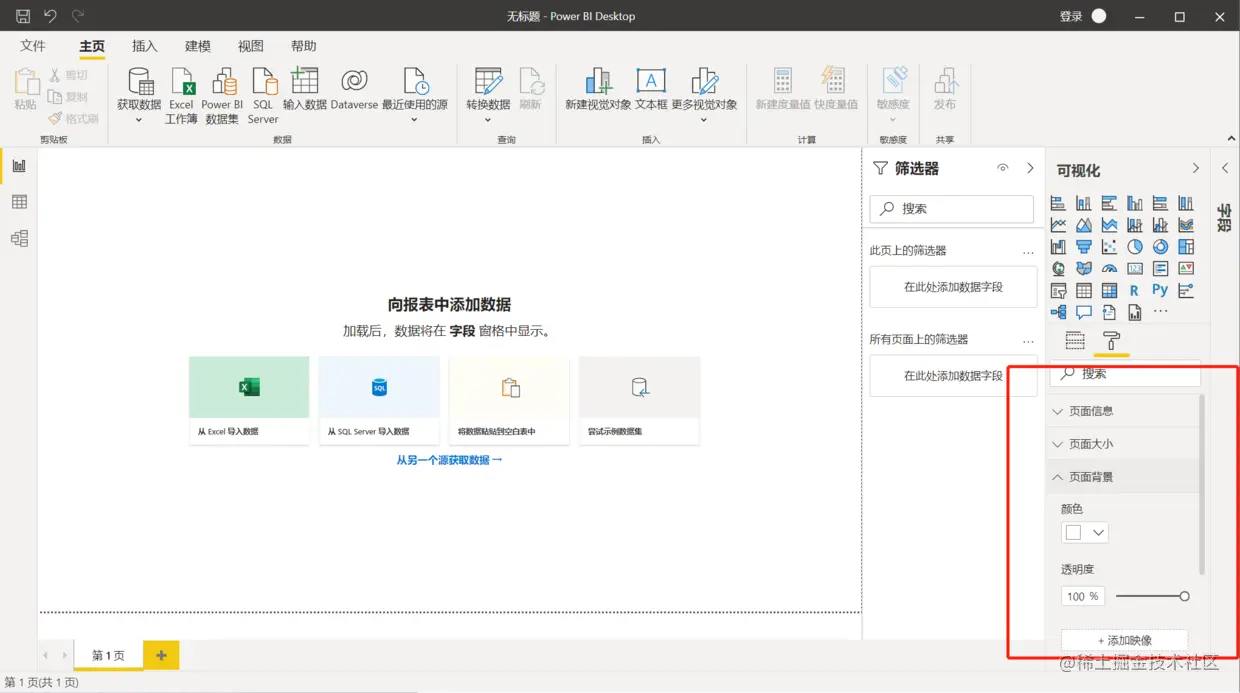Viewport: 1240px width, 693px height.
Task: Switch to the Format paint roller tab
Action: (x=1111, y=341)
